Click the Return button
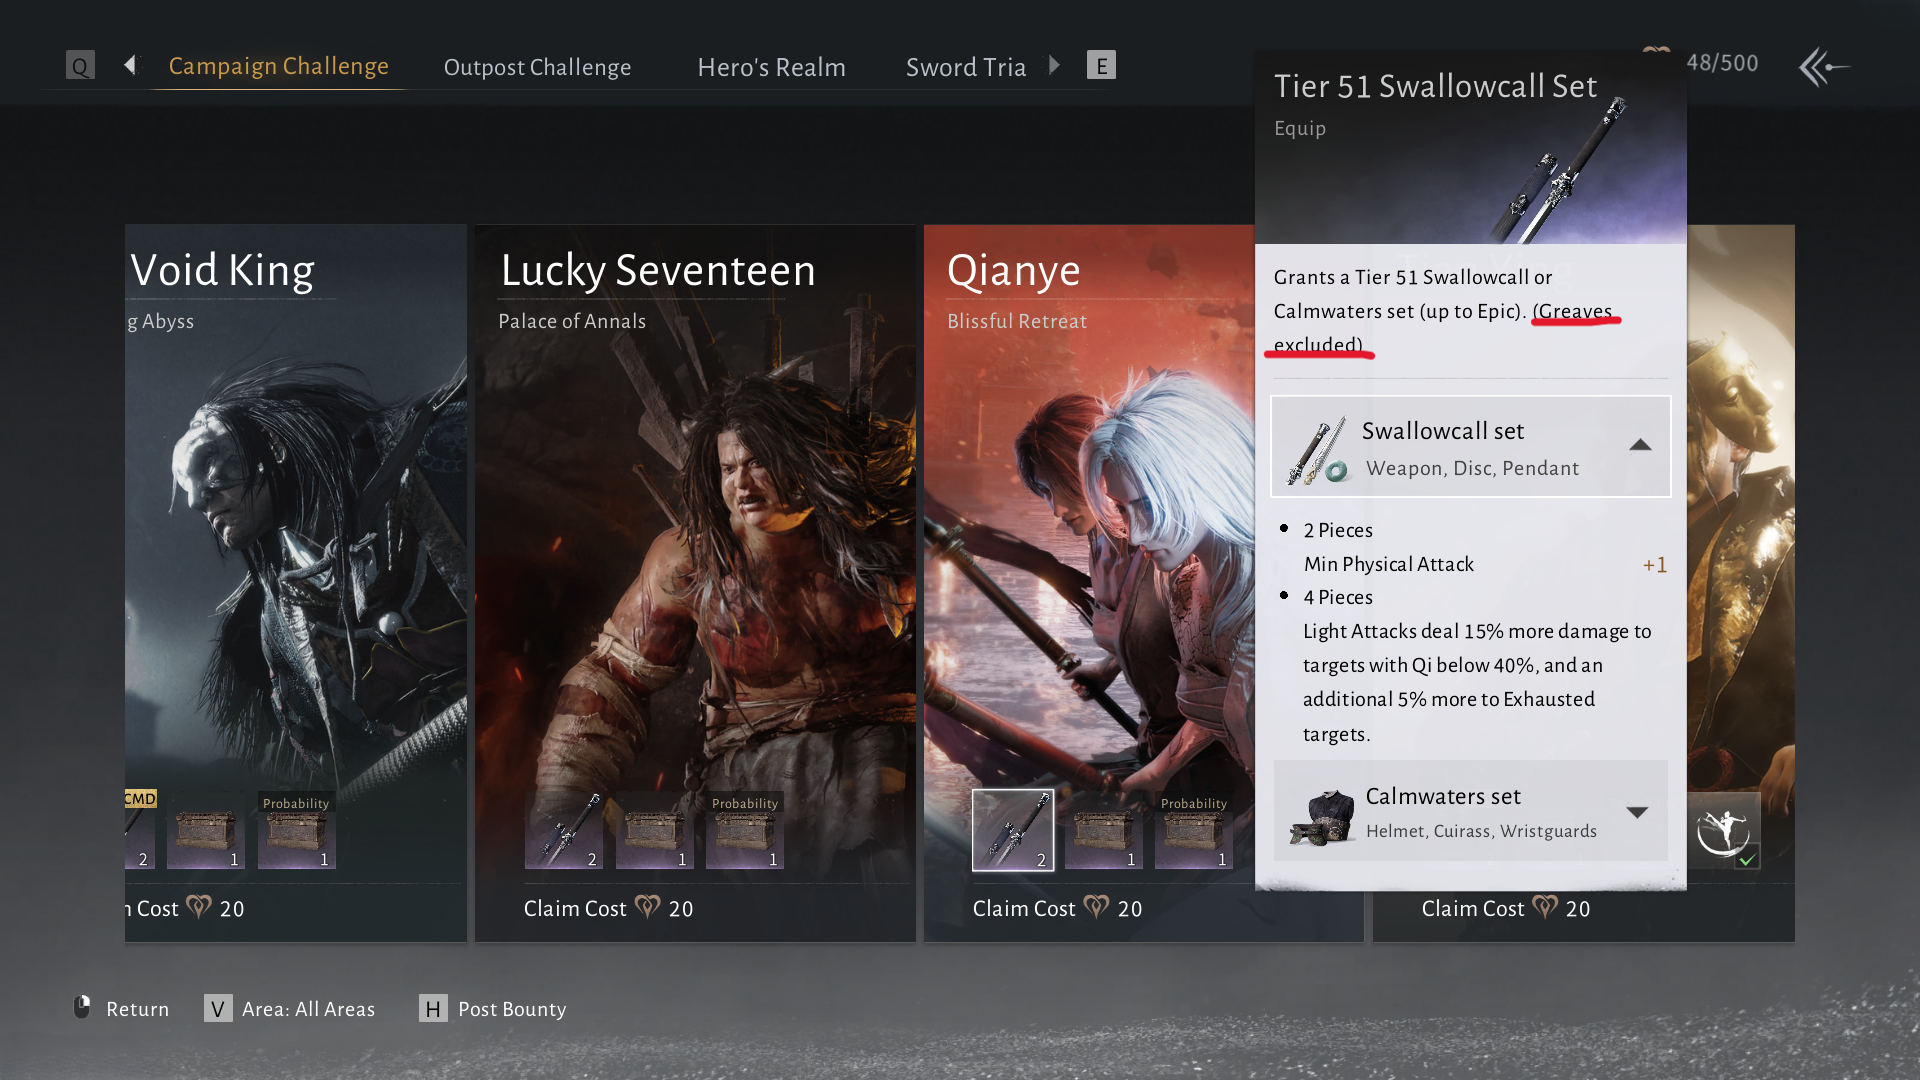The height and width of the screenshot is (1080, 1920). pyautogui.click(x=122, y=1009)
